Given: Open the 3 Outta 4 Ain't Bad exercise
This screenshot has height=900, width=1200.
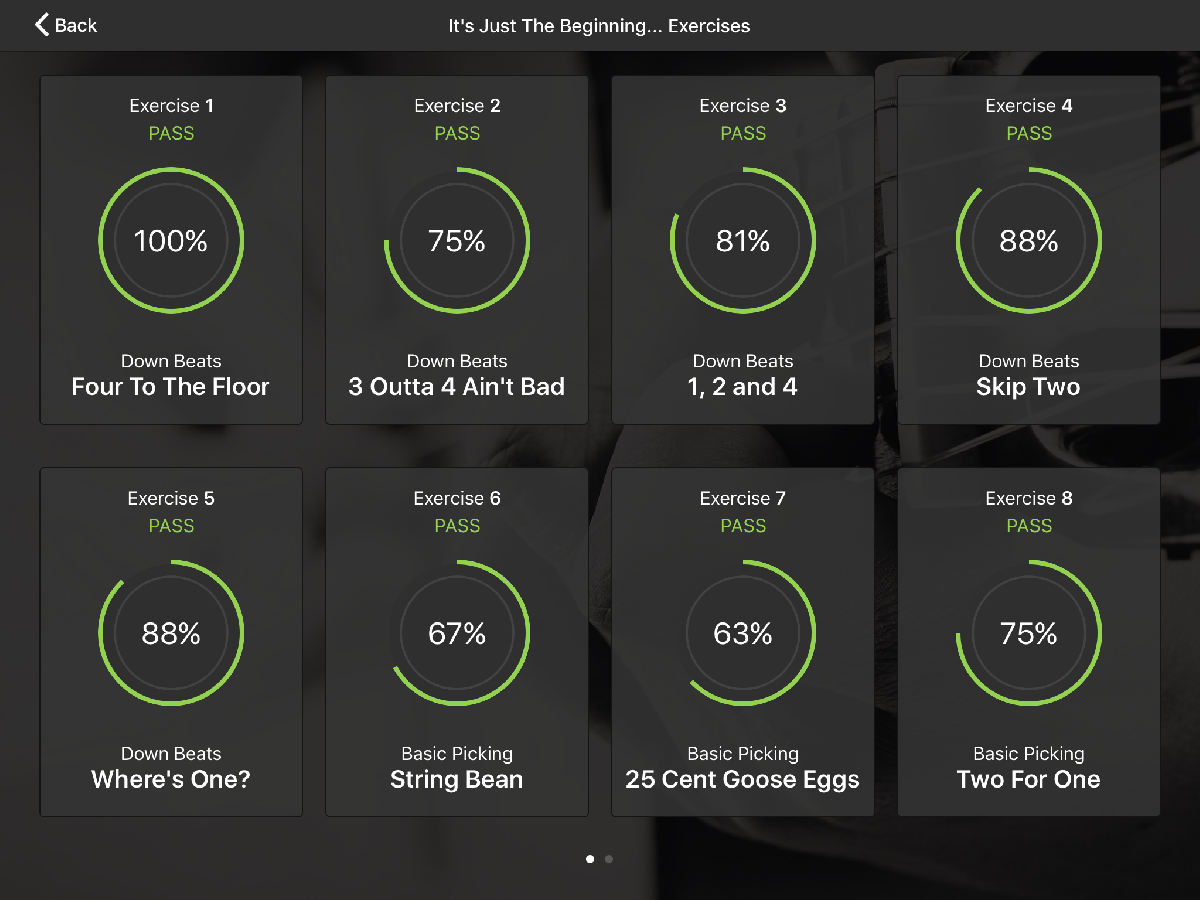Looking at the screenshot, I should 457,250.
